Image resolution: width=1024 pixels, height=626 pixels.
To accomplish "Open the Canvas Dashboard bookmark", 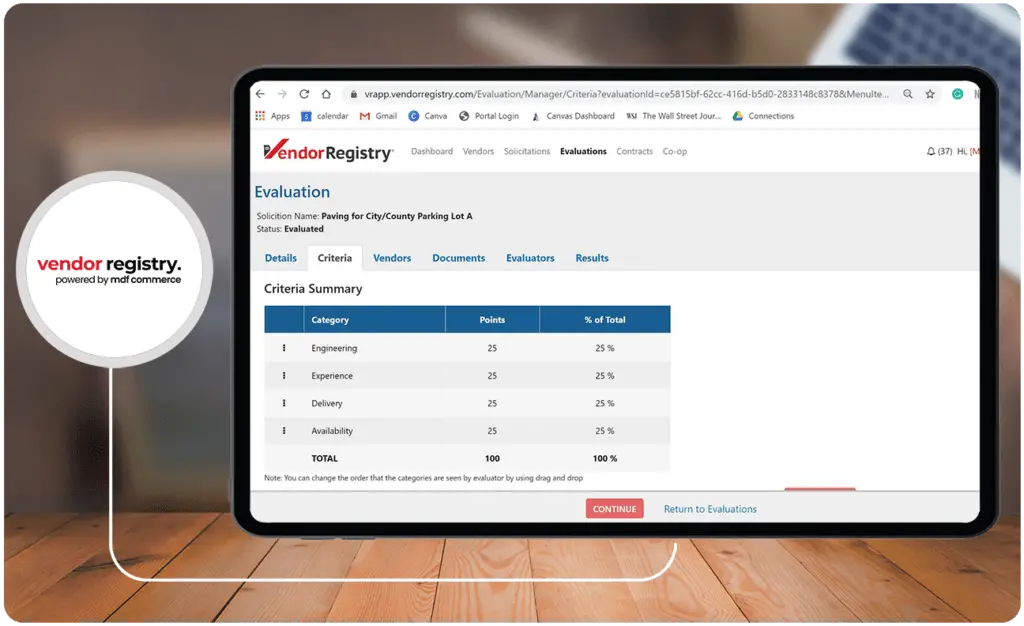I will point(573,116).
